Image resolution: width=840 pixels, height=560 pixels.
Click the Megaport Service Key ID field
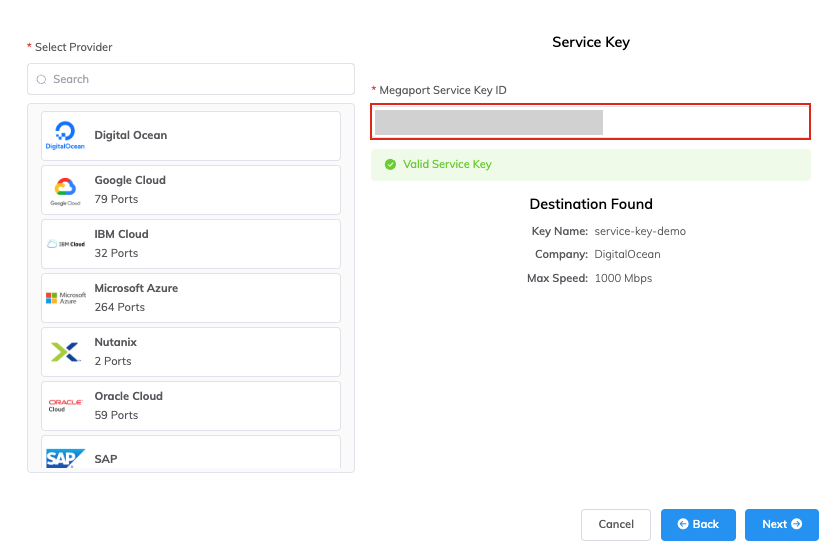(x=590, y=122)
